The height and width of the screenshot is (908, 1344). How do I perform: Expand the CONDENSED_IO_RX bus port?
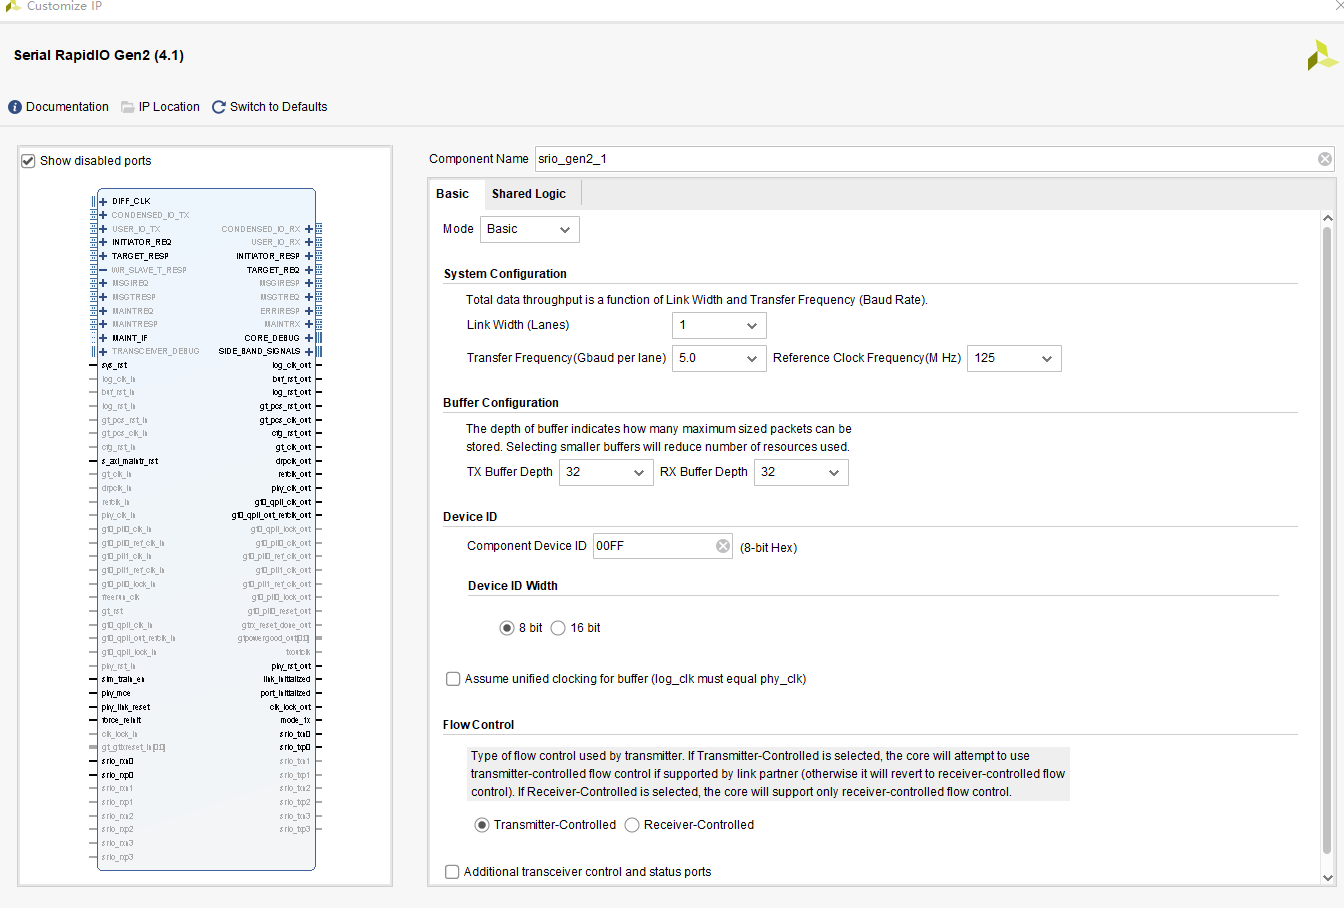pyautogui.click(x=309, y=229)
